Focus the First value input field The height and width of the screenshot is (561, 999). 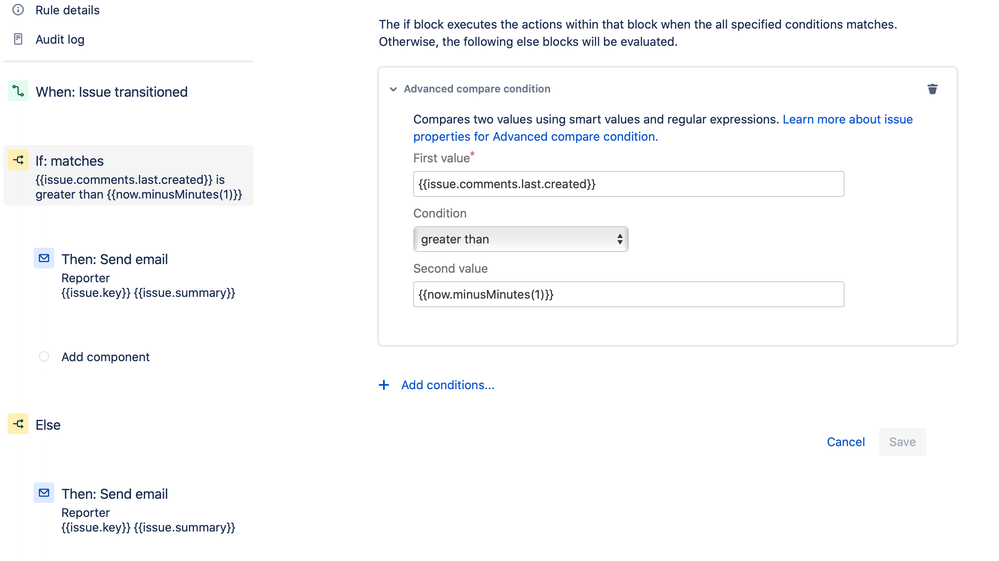pos(628,184)
